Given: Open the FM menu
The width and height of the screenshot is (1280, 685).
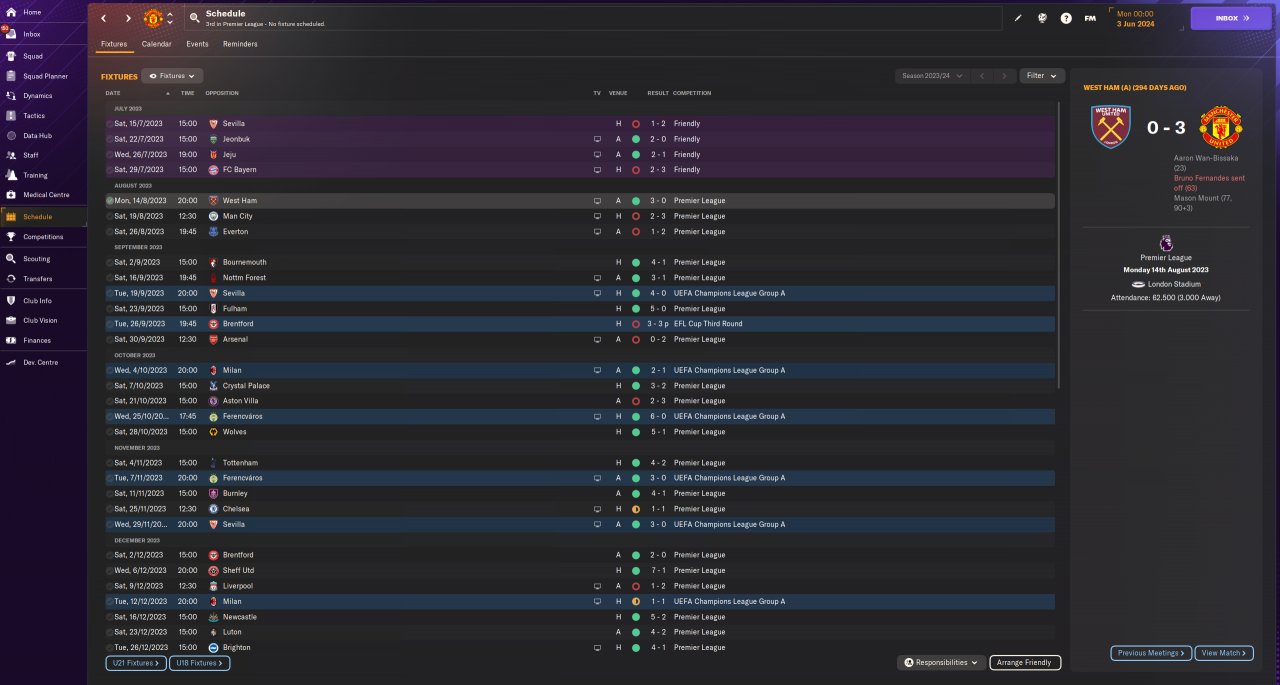Looking at the screenshot, I should (x=1090, y=18).
